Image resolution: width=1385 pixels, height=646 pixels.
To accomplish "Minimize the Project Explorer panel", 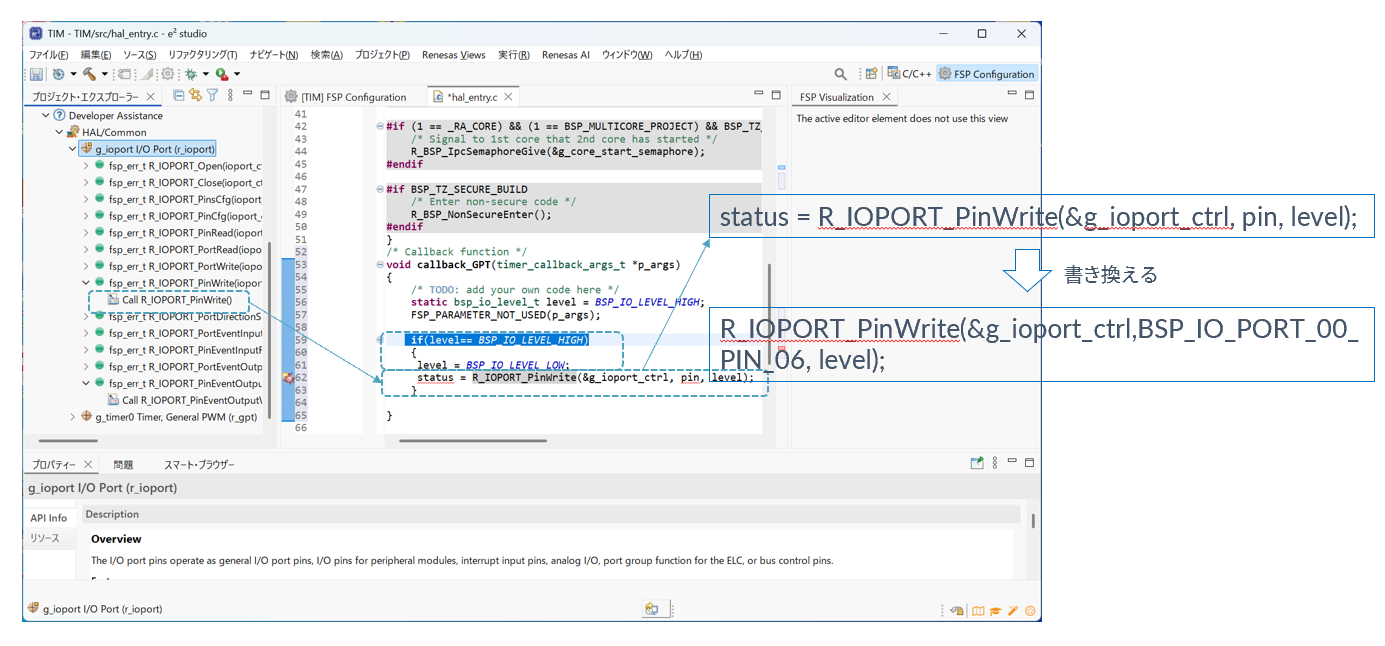I will tap(249, 95).
